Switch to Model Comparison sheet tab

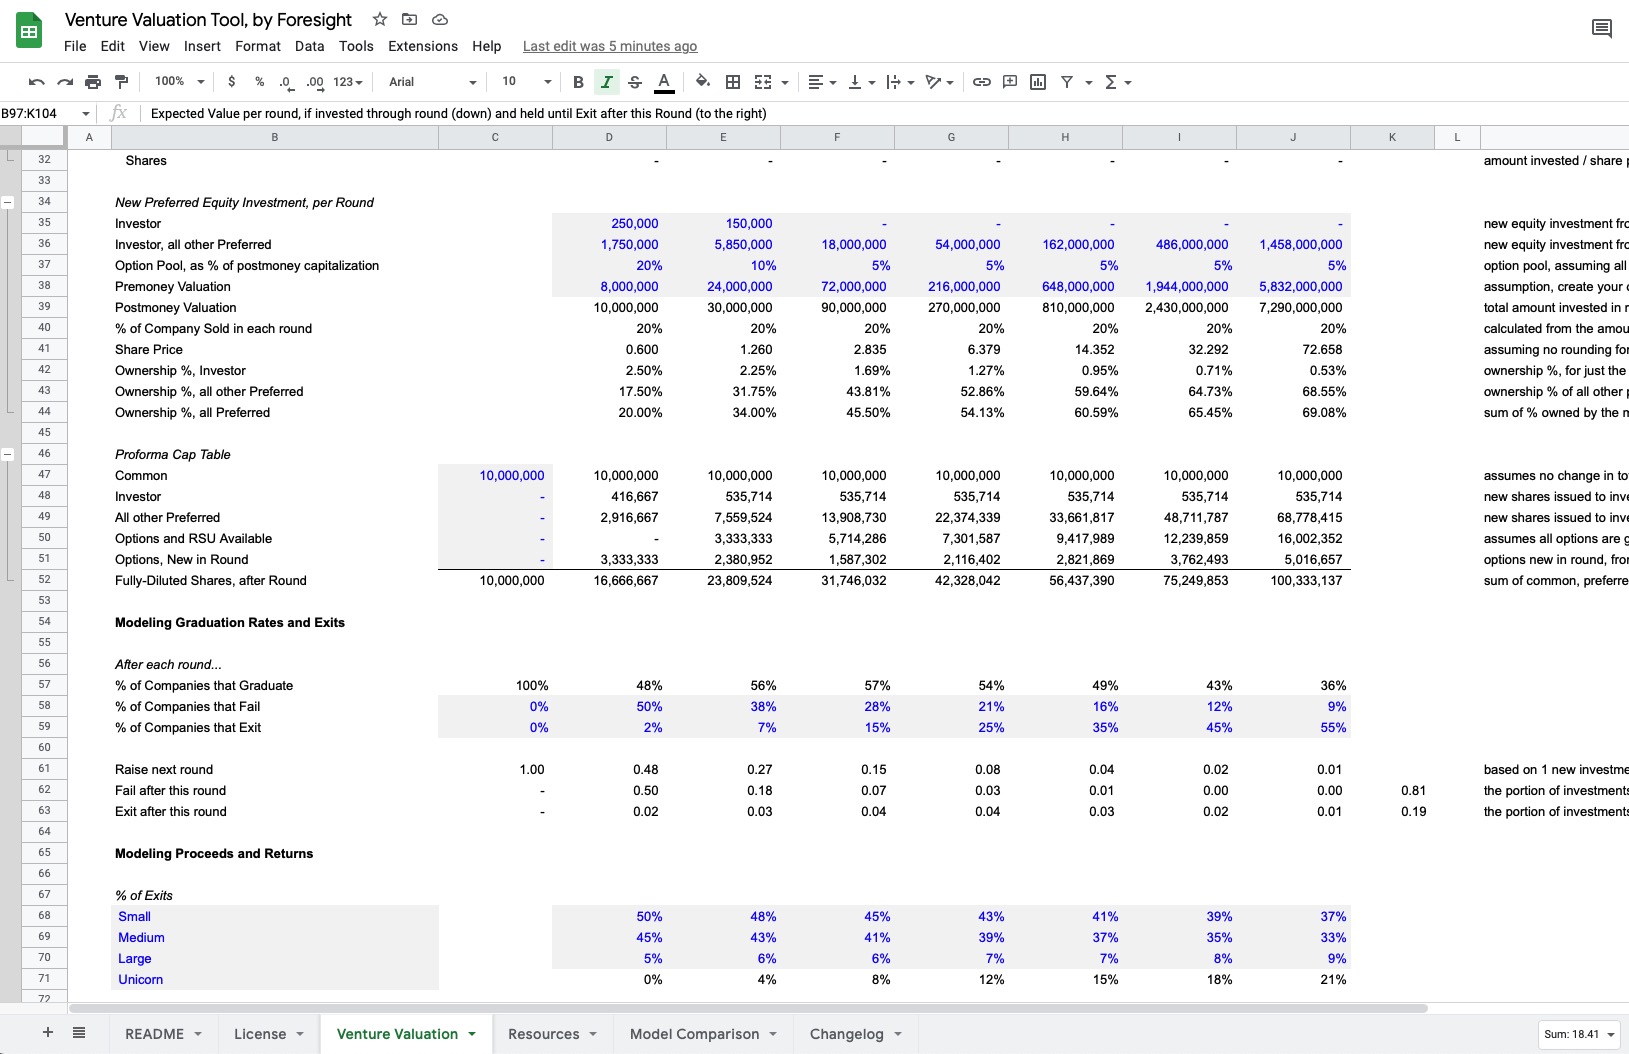(694, 1034)
